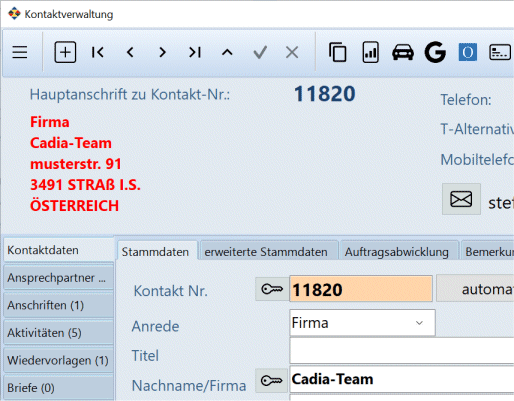
Task: Search contact on Google icon
Action: tap(435, 52)
